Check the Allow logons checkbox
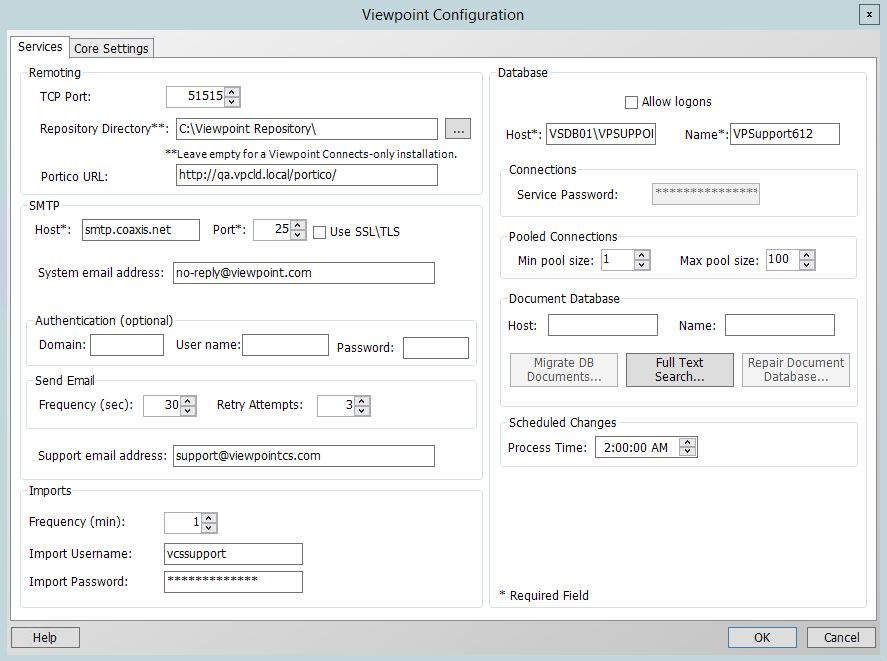 tap(631, 102)
